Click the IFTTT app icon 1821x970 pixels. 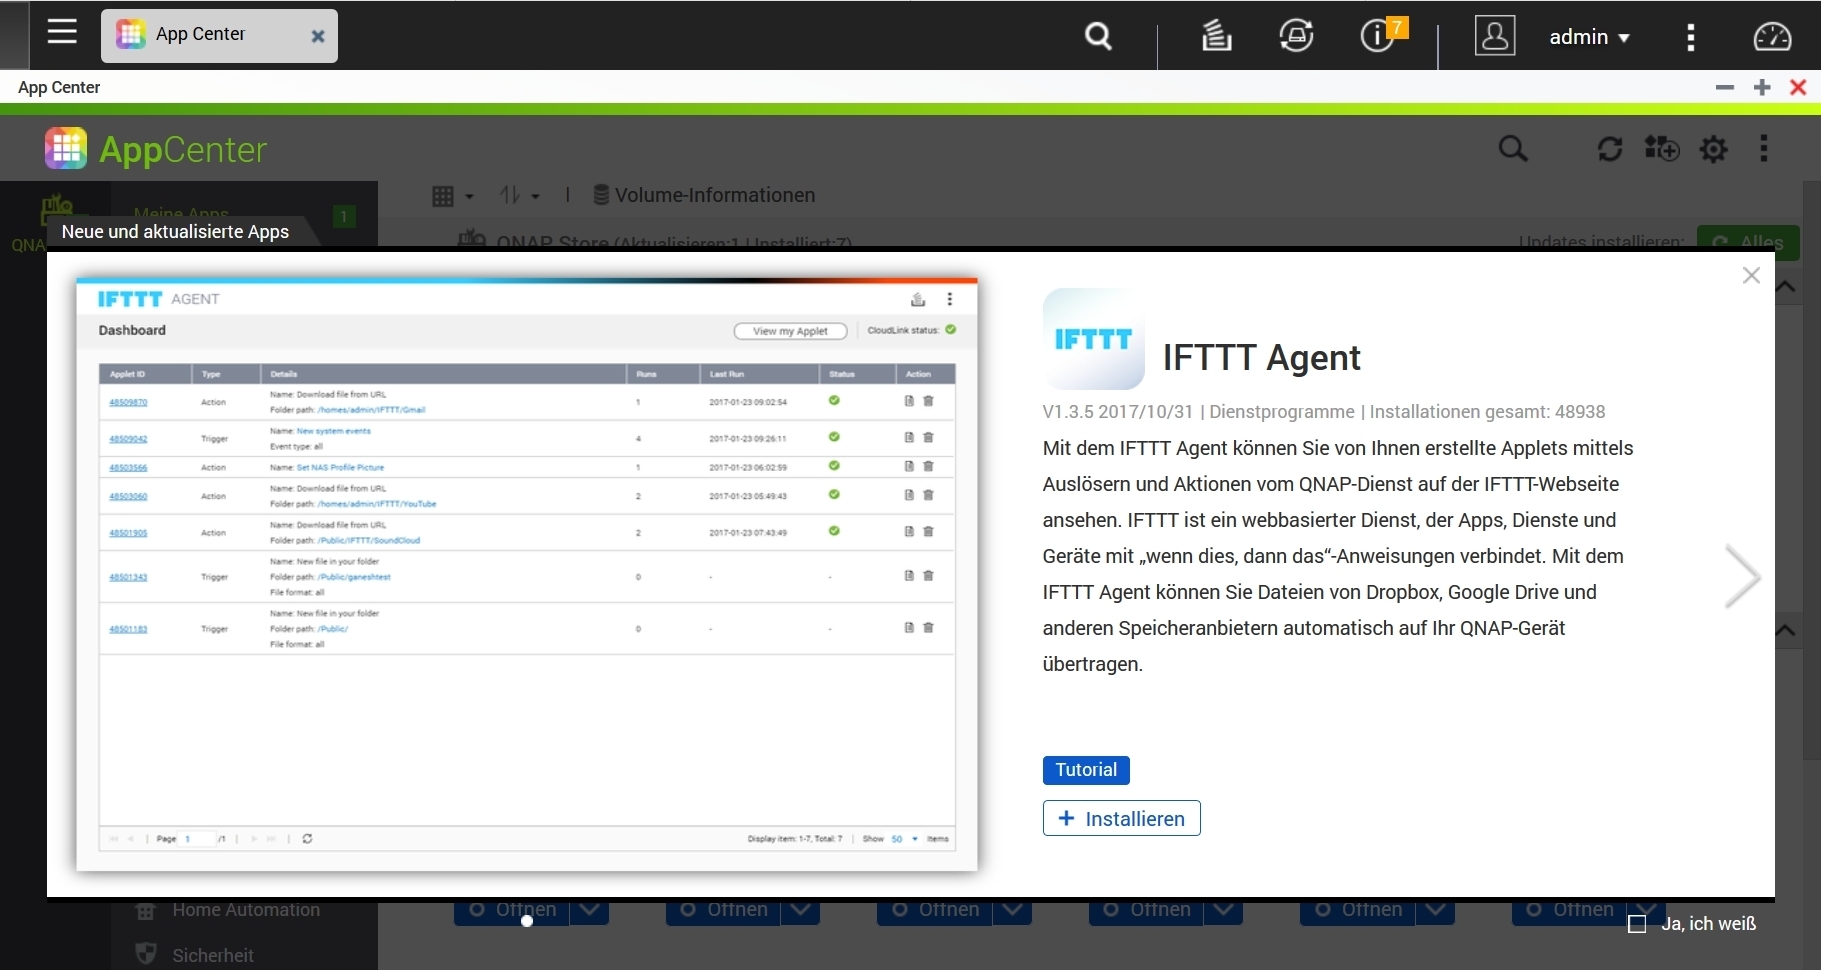pos(1093,339)
